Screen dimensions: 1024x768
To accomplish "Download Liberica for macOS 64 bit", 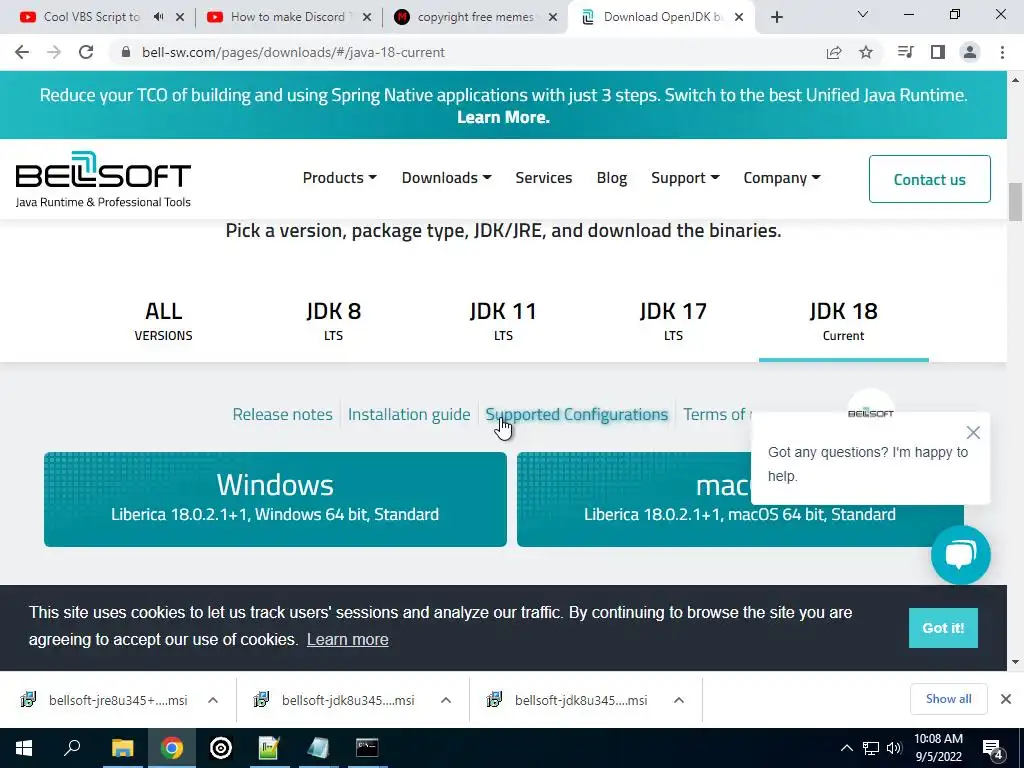I will [x=740, y=499].
